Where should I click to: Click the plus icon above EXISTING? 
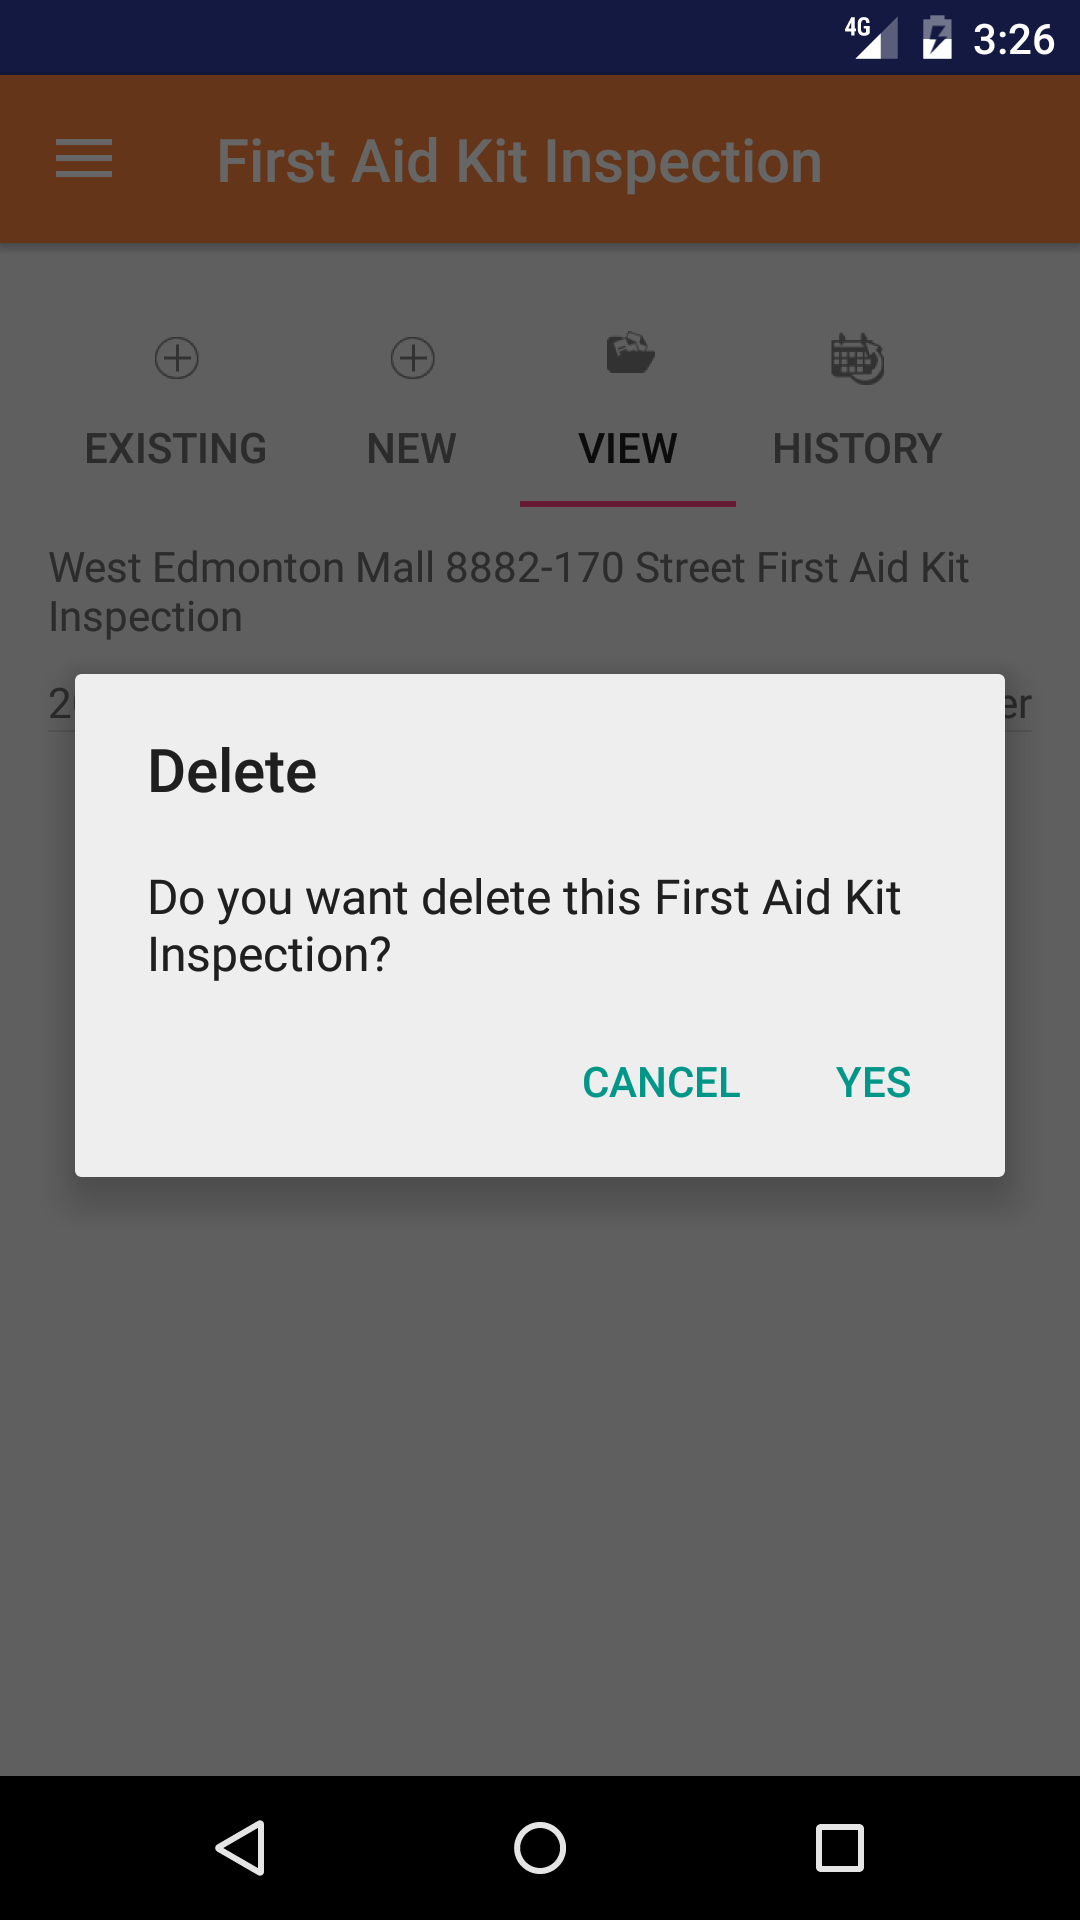[x=177, y=358]
